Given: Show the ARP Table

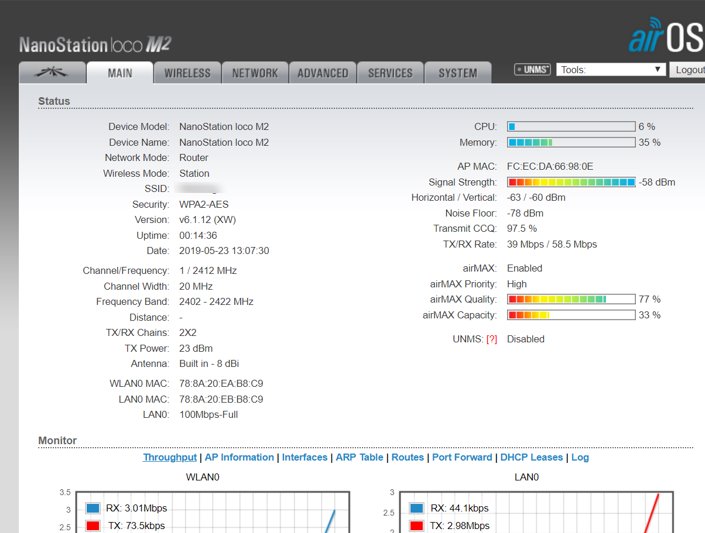Looking at the screenshot, I should click(359, 457).
